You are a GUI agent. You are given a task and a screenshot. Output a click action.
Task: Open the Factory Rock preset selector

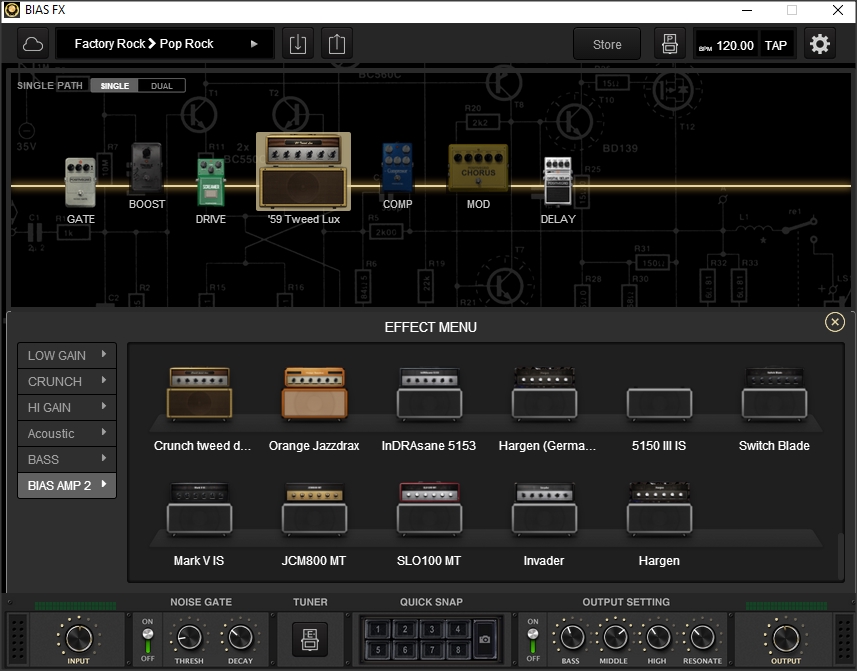pos(163,43)
